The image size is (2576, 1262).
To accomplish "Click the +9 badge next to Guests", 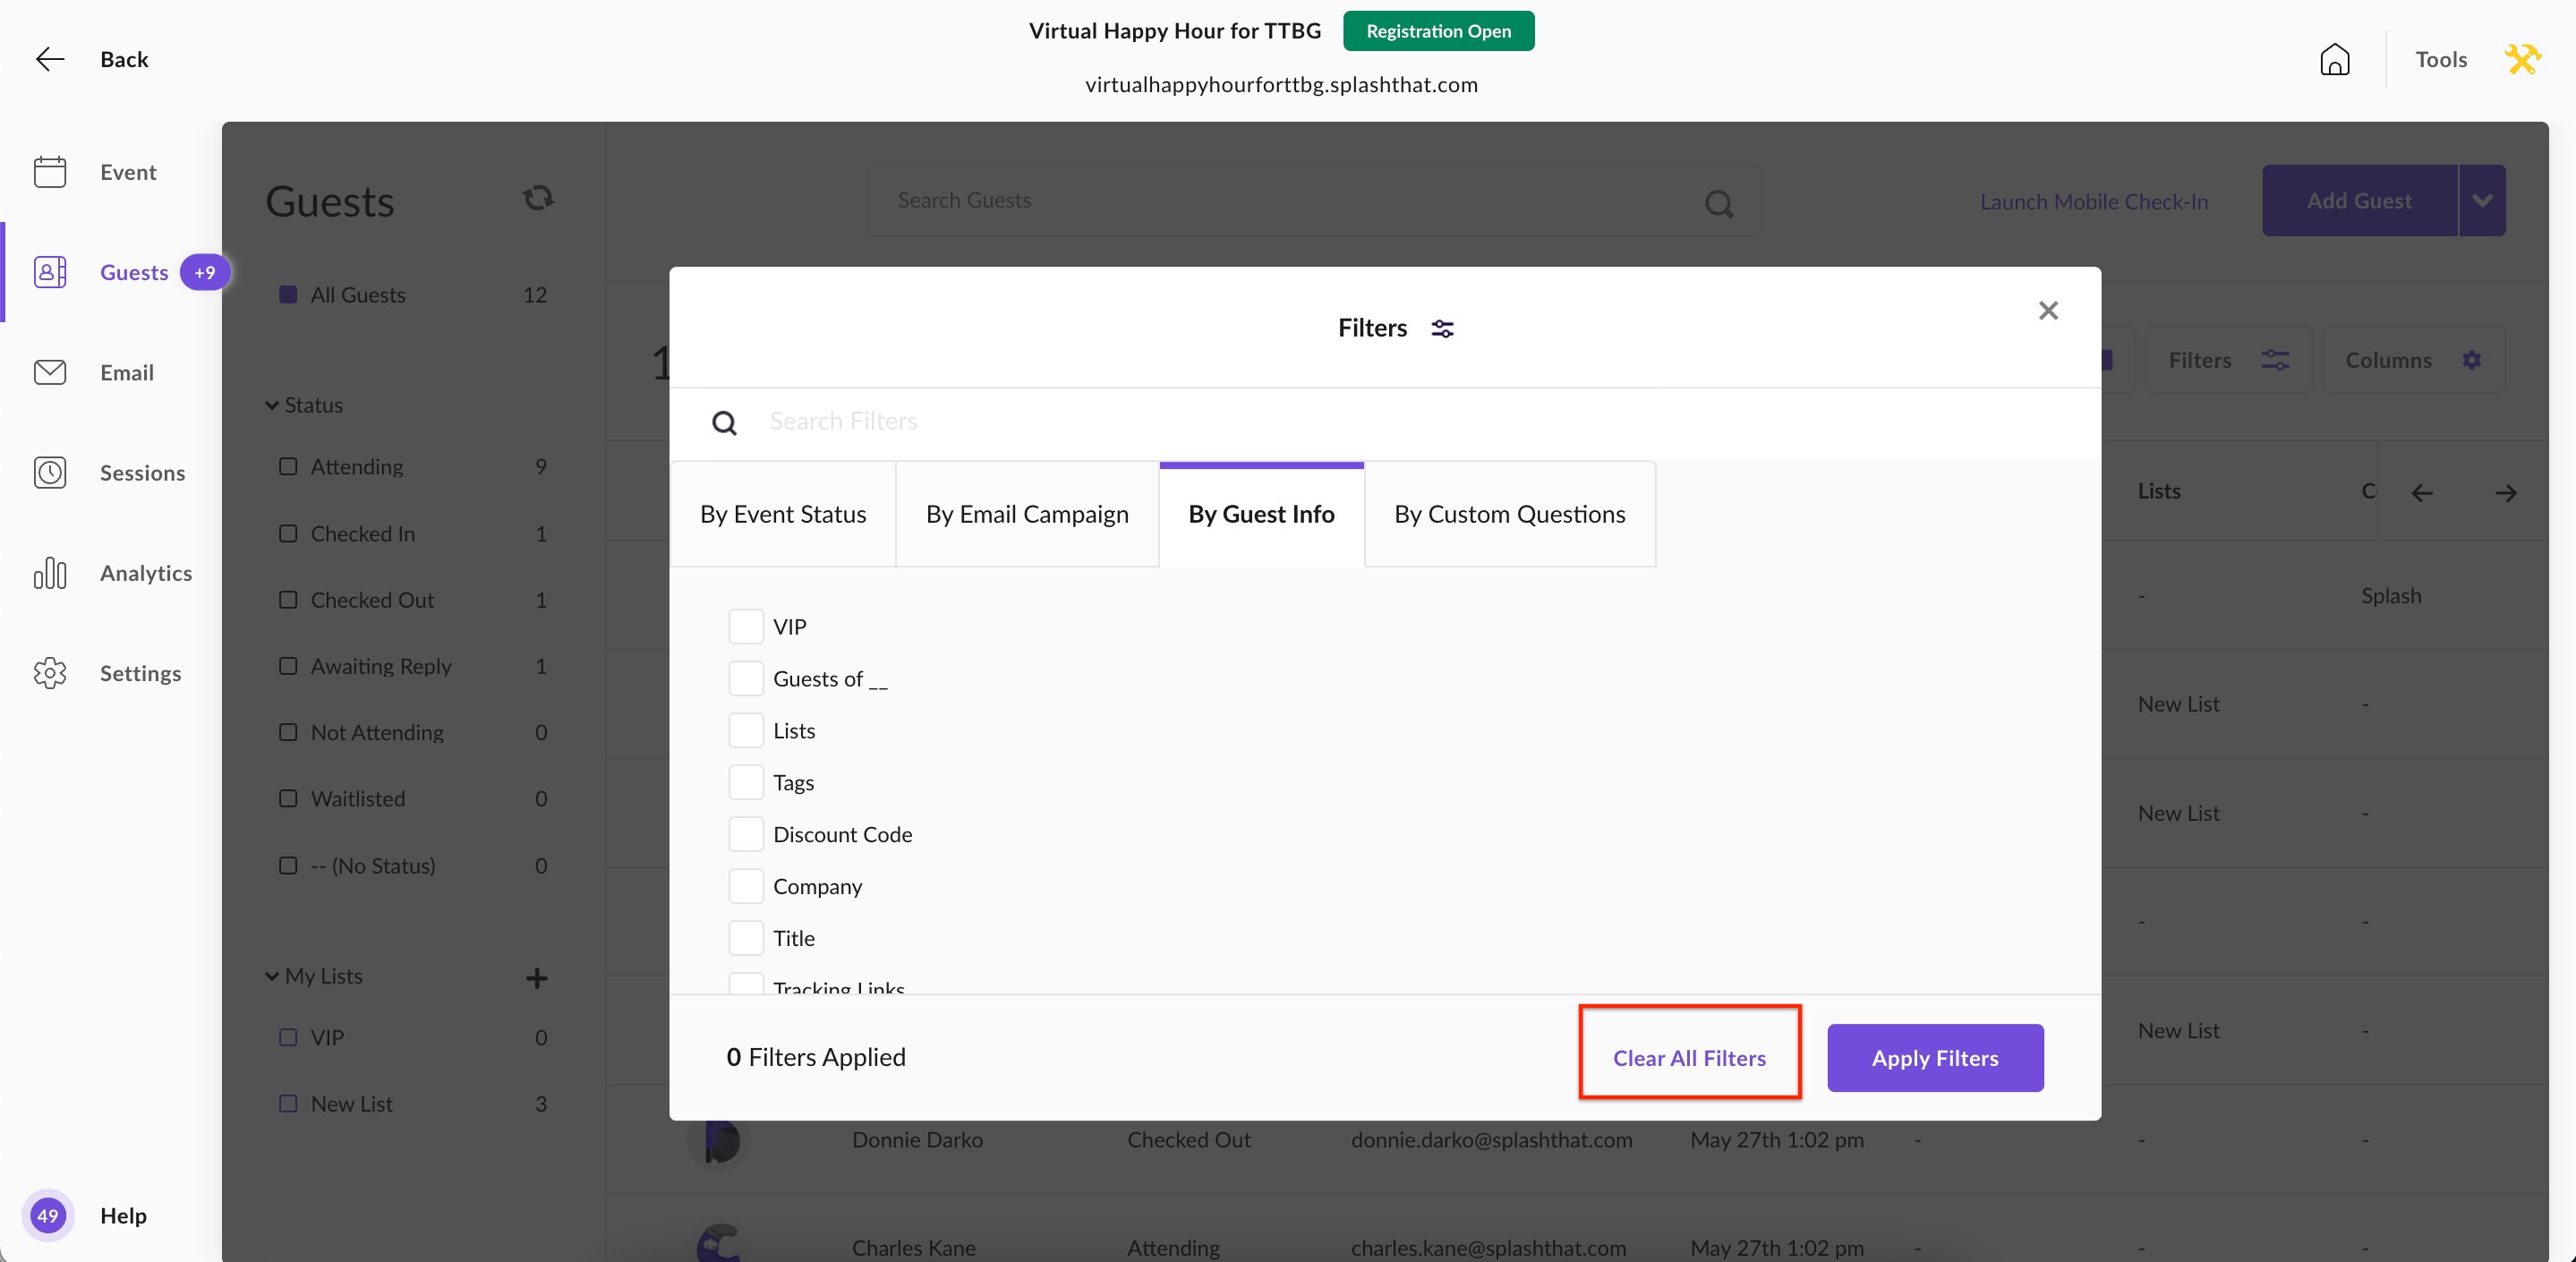I will pyautogui.click(x=205, y=272).
